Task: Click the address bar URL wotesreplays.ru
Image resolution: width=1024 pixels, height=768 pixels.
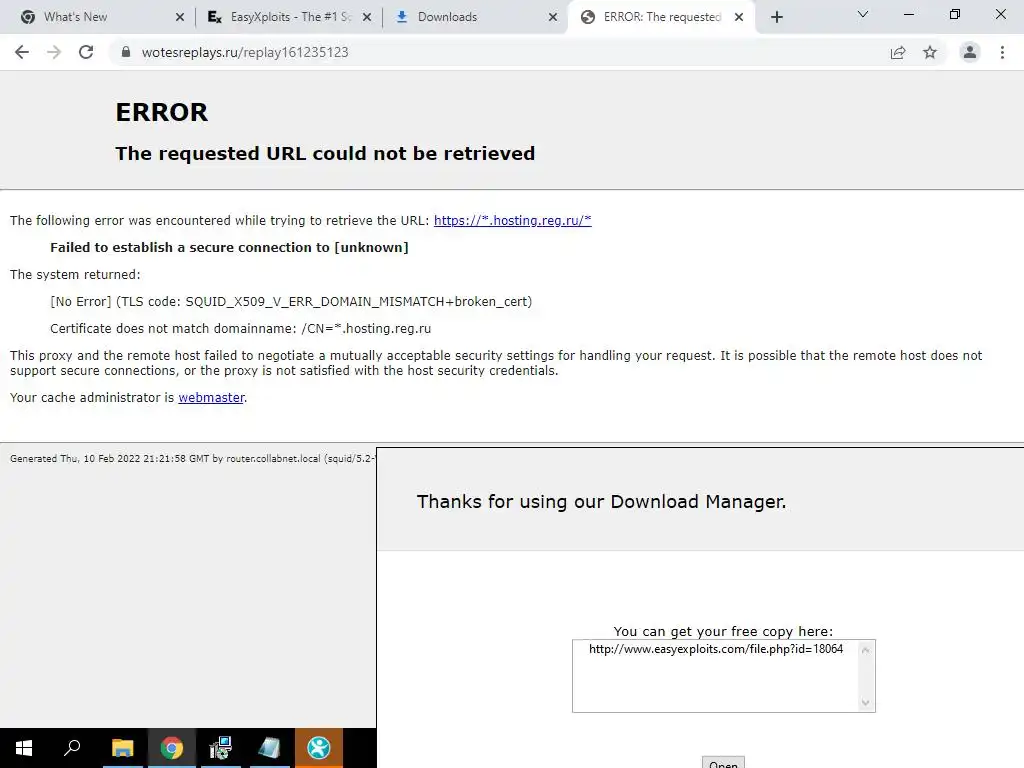Action: [x=245, y=52]
